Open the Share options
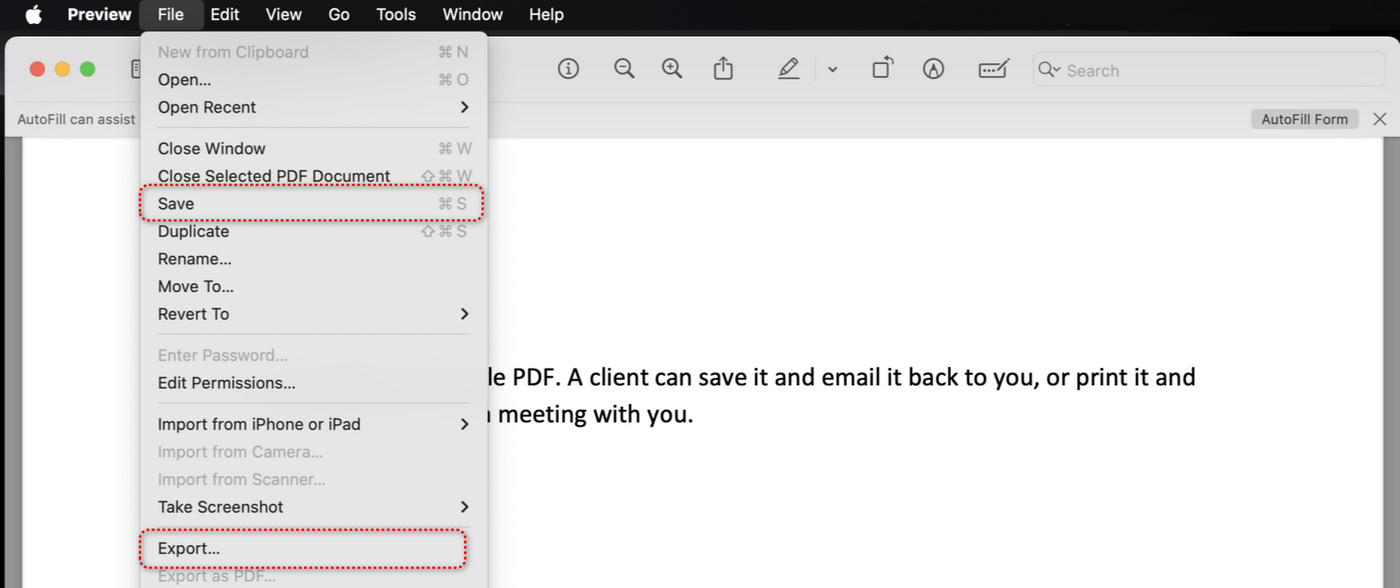Viewport: 1400px width, 588px height. click(x=723, y=68)
